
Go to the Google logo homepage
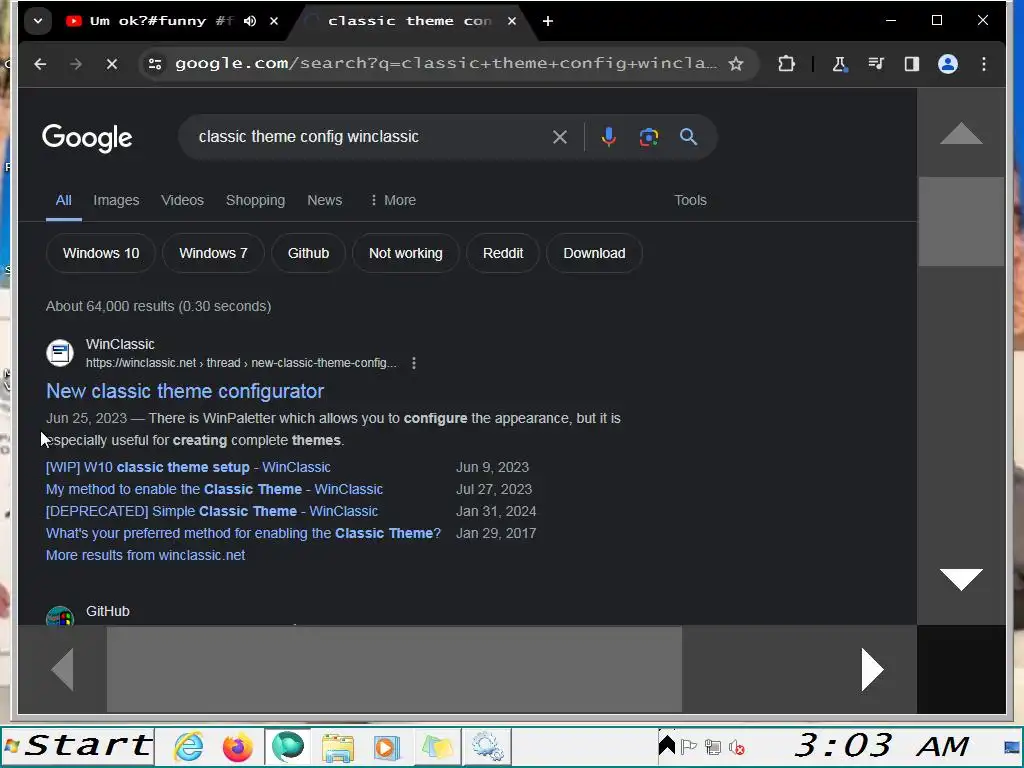coord(87,138)
